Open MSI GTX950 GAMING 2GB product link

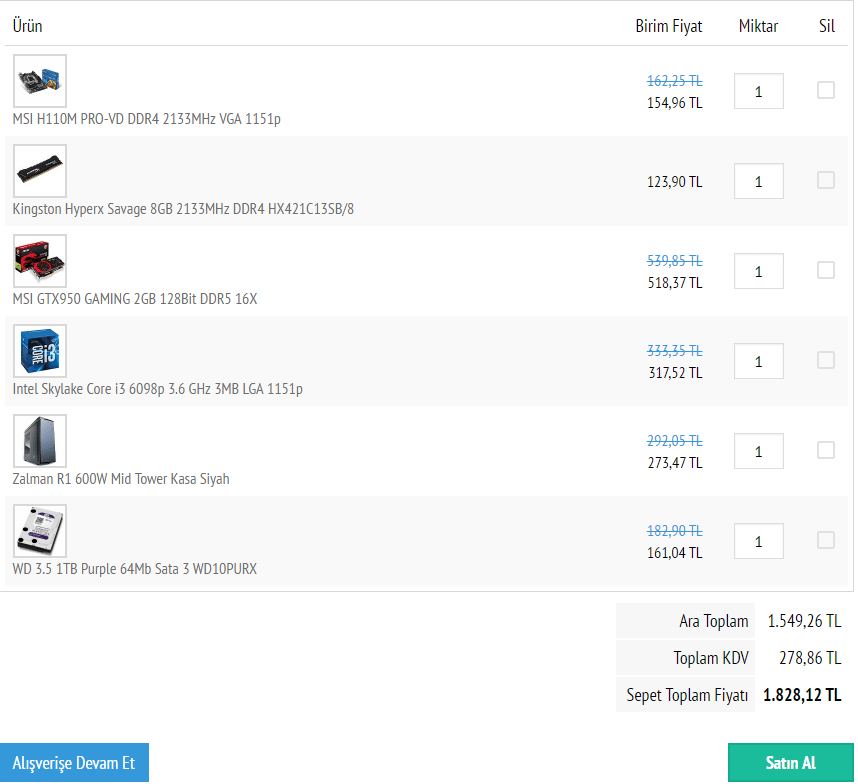point(135,299)
